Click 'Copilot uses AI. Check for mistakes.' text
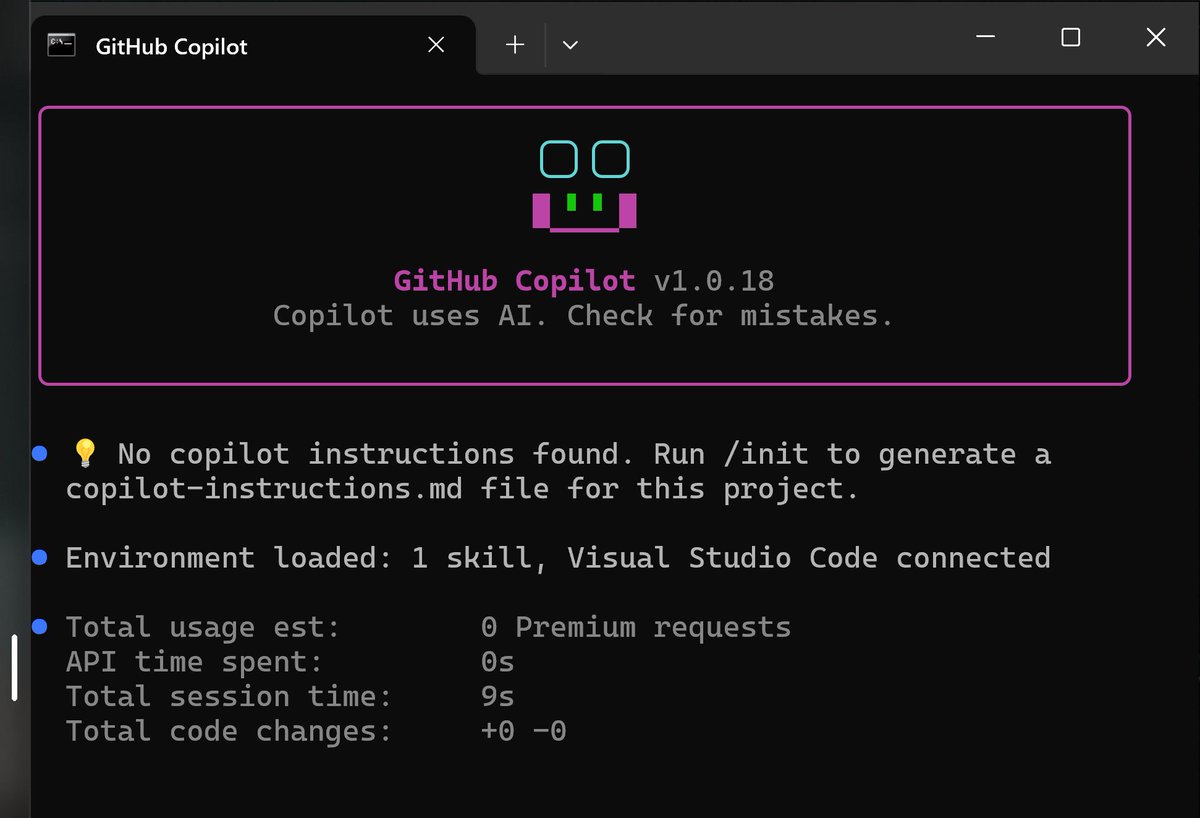The width and height of the screenshot is (1200, 818). point(583,316)
